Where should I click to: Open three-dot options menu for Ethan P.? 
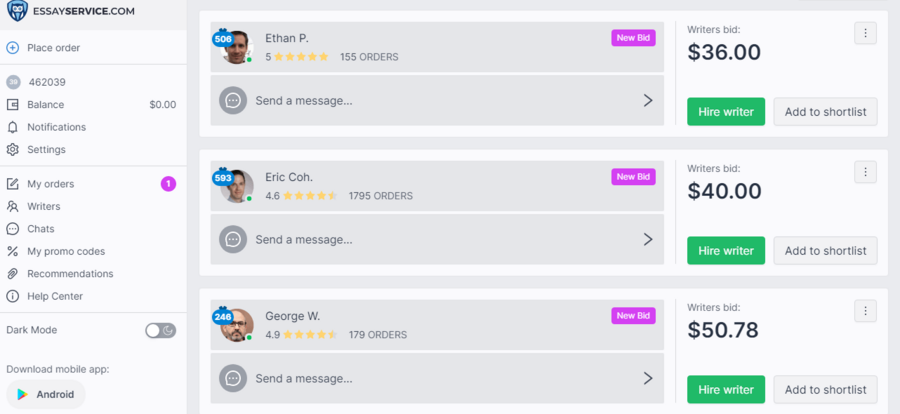(x=866, y=33)
